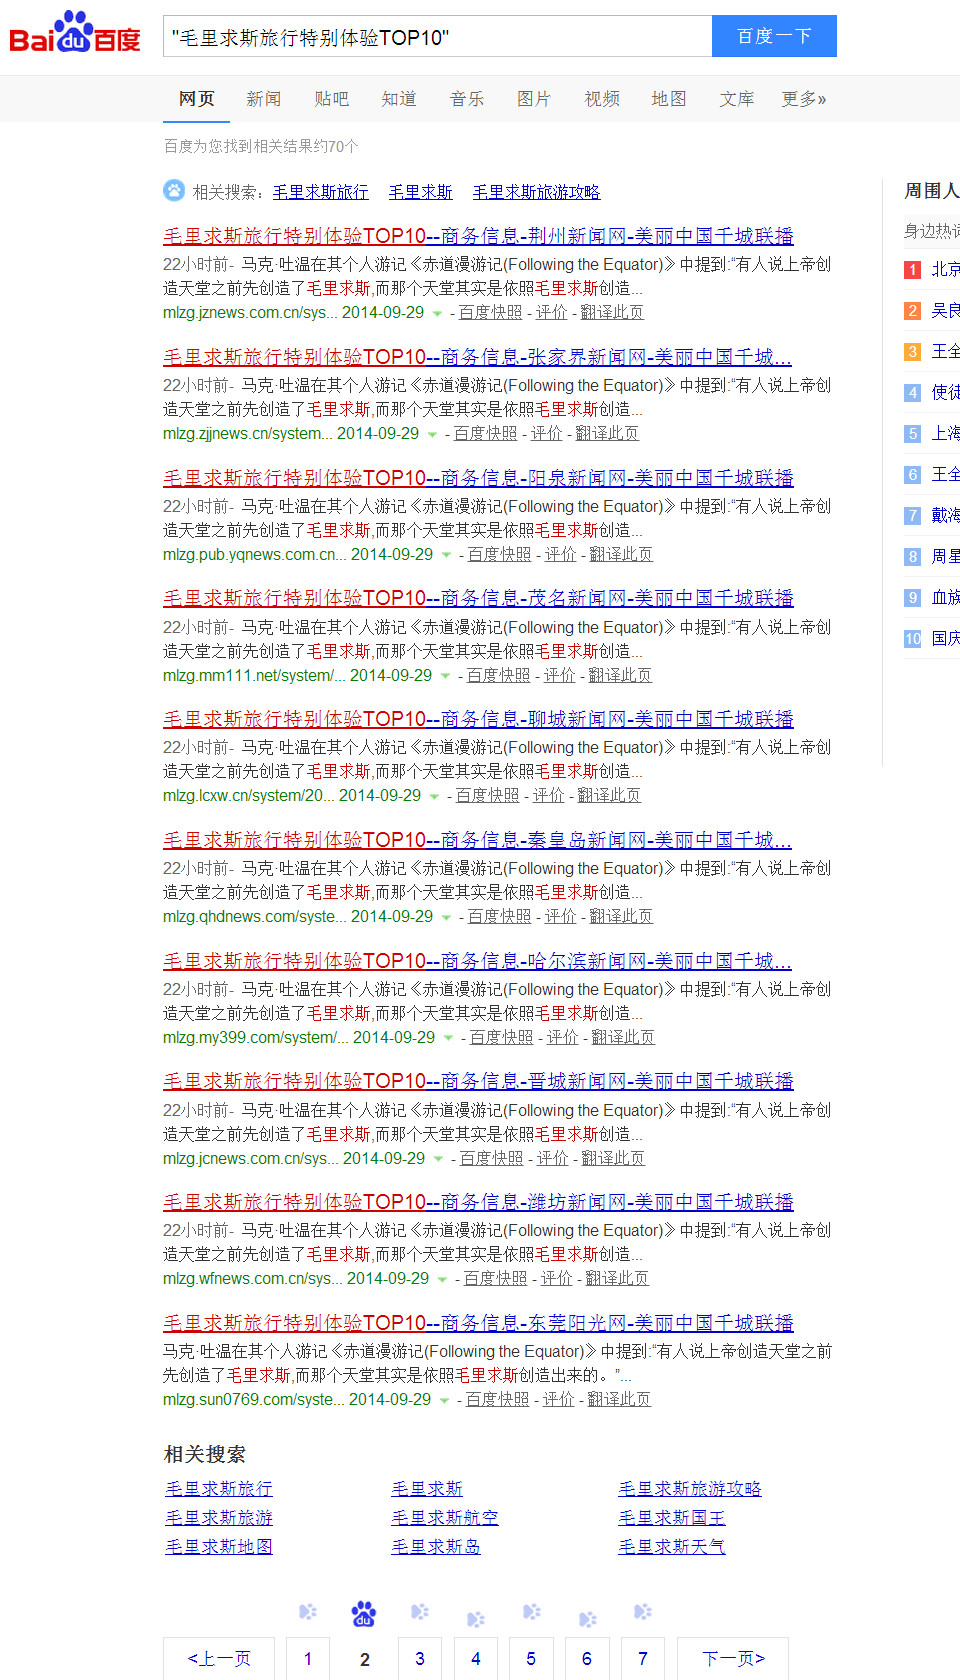Screen dimensions: 960x1680
Task: Go to the next page 下一页
Action: (x=732, y=1658)
